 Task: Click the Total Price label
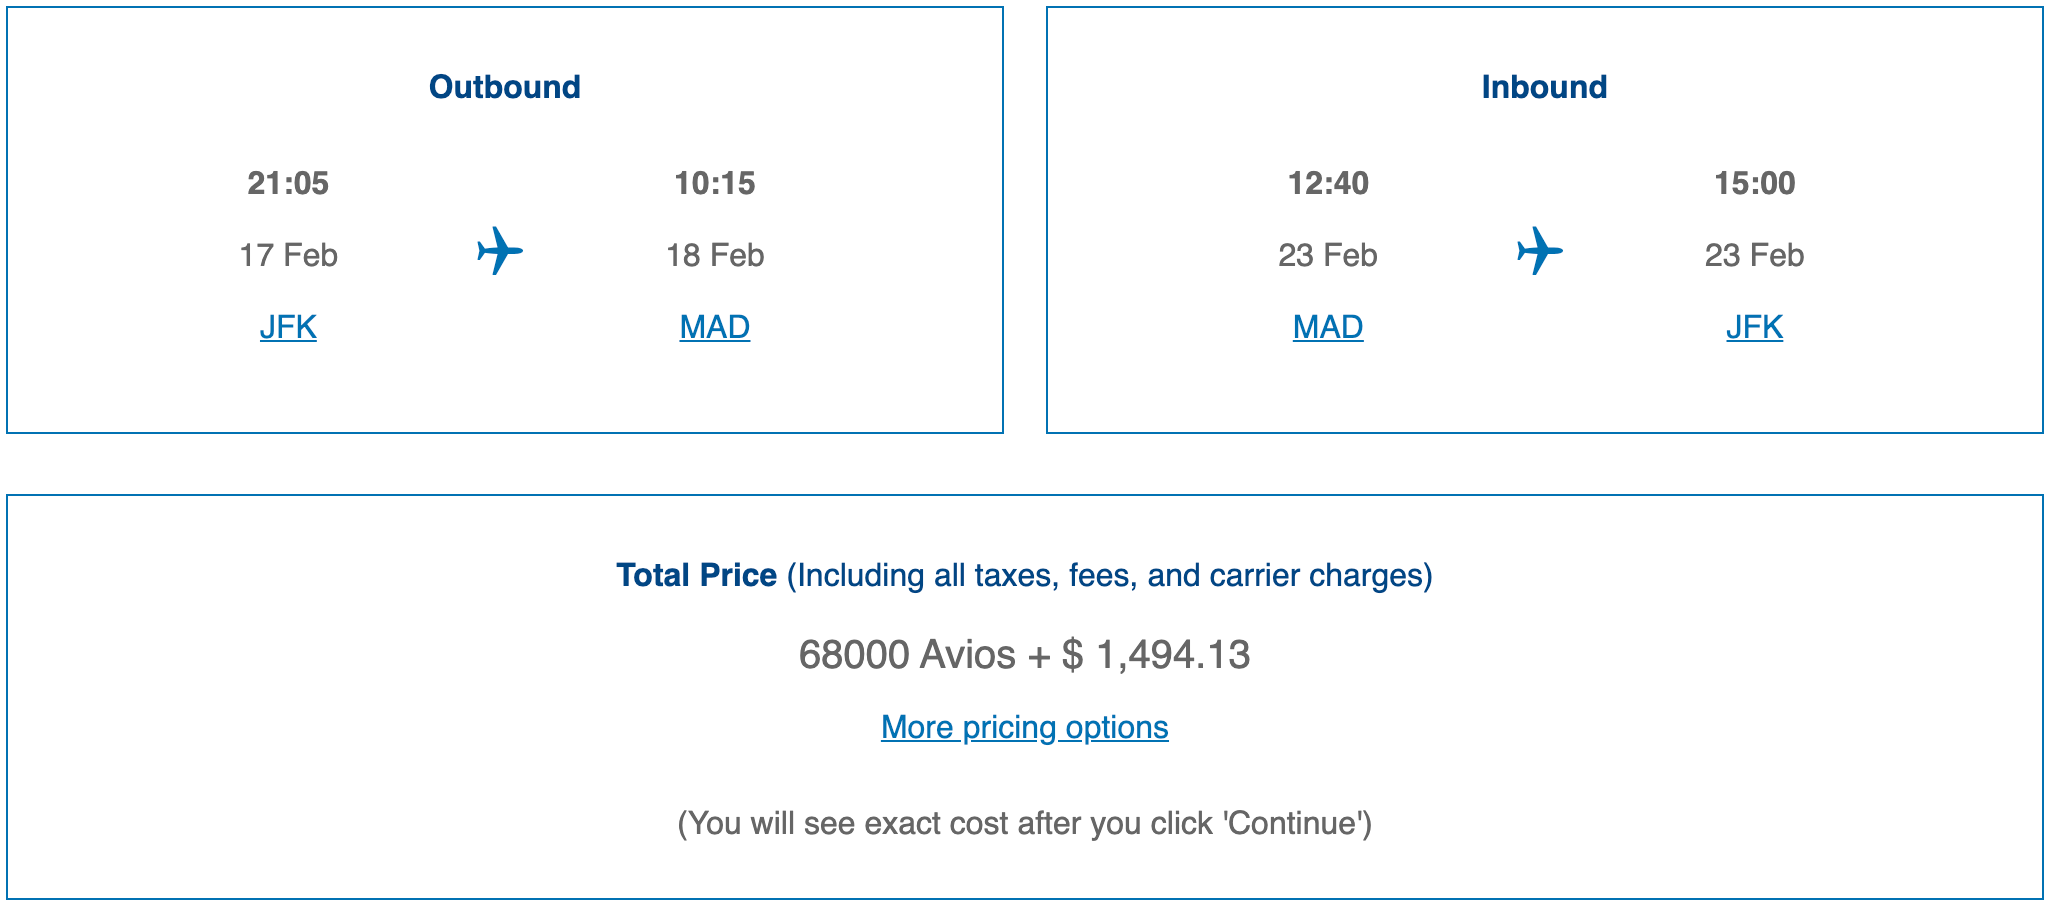pos(696,575)
